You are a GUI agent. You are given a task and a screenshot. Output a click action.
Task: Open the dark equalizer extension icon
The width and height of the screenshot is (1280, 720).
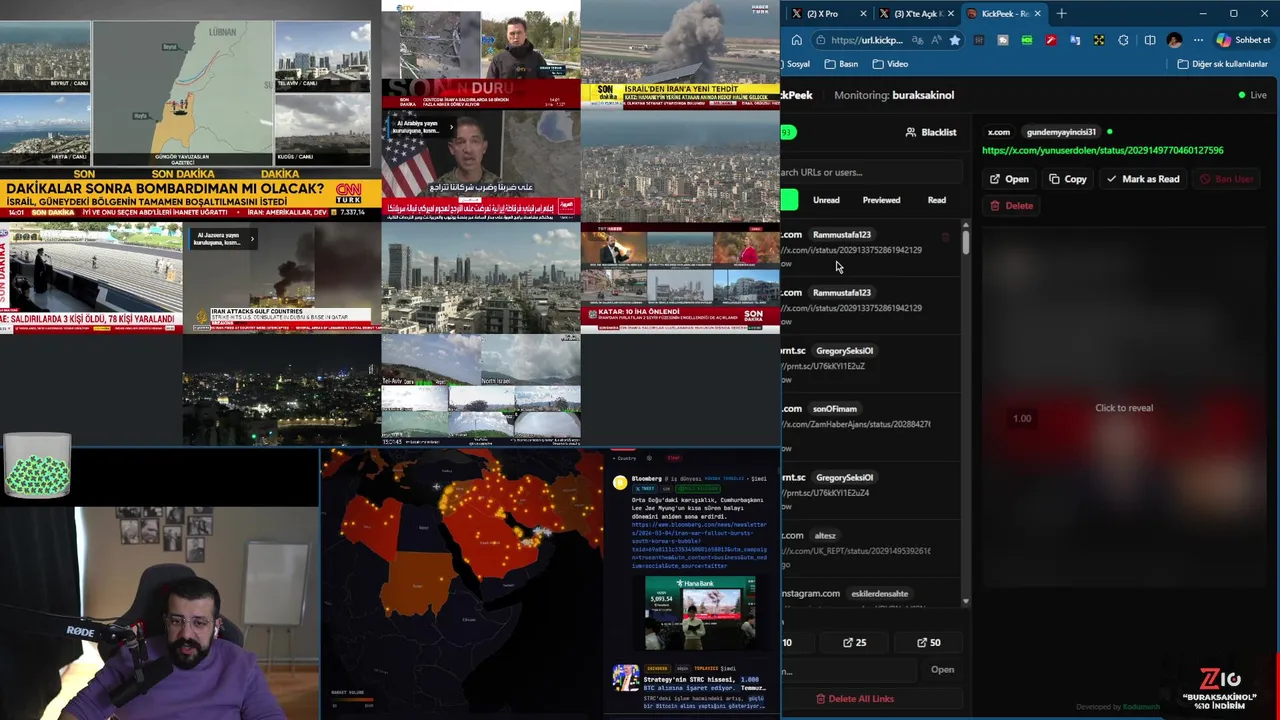pyautogui.click(x=979, y=40)
